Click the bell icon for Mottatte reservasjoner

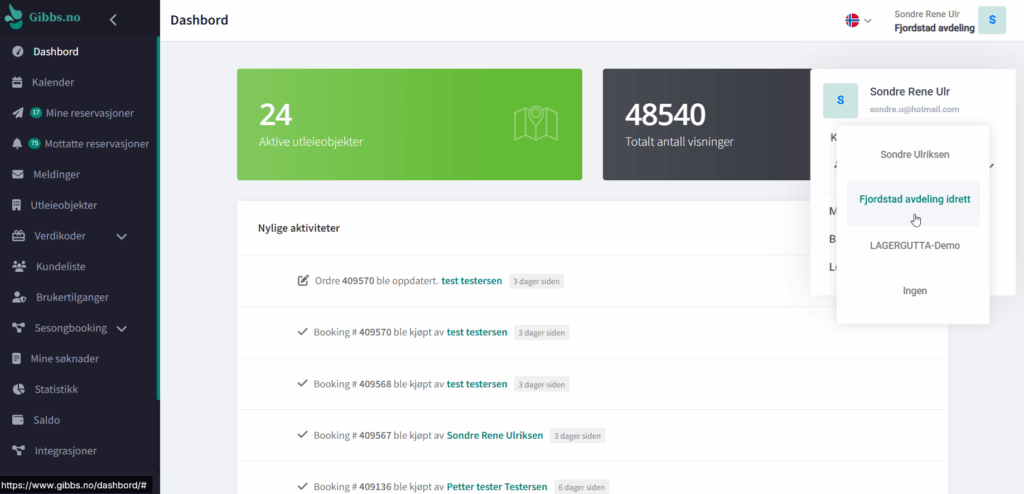click(x=18, y=144)
